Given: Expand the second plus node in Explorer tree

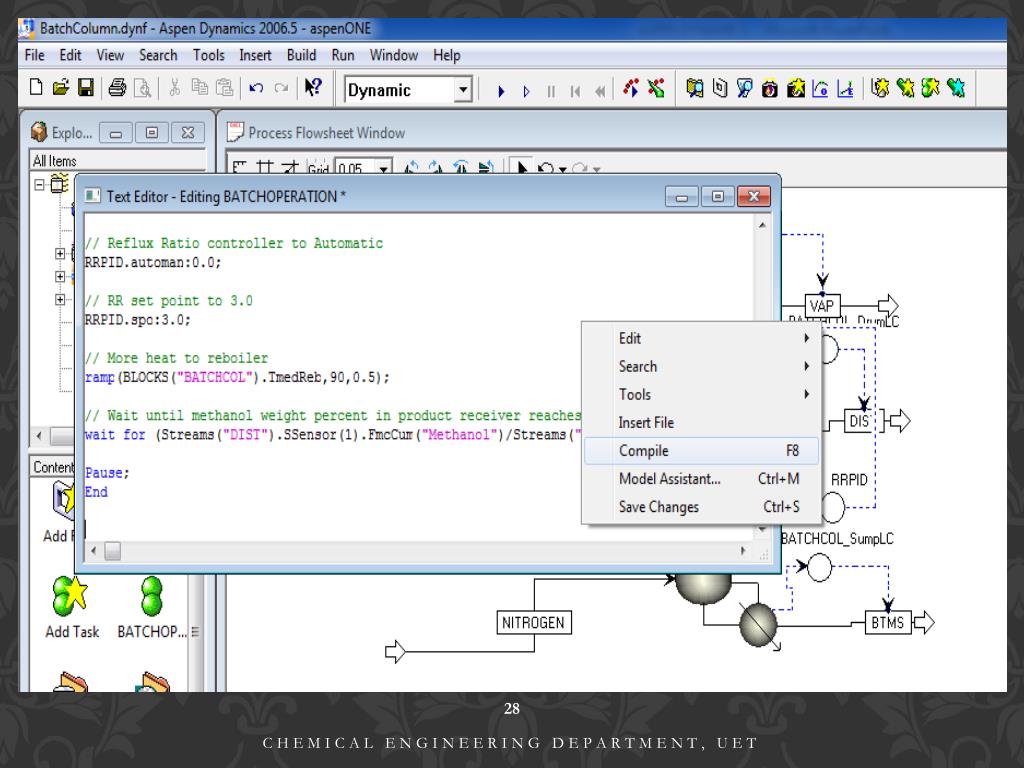Looking at the screenshot, I should pyautogui.click(x=60, y=277).
